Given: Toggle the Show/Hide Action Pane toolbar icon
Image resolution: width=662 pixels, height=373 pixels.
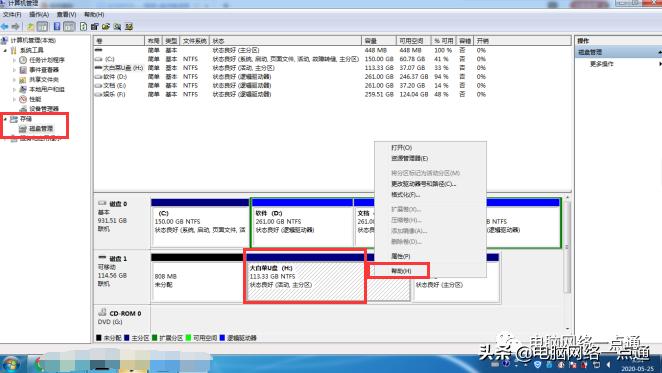Looking at the screenshot, I should pyautogui.click(x=69, y=27).
